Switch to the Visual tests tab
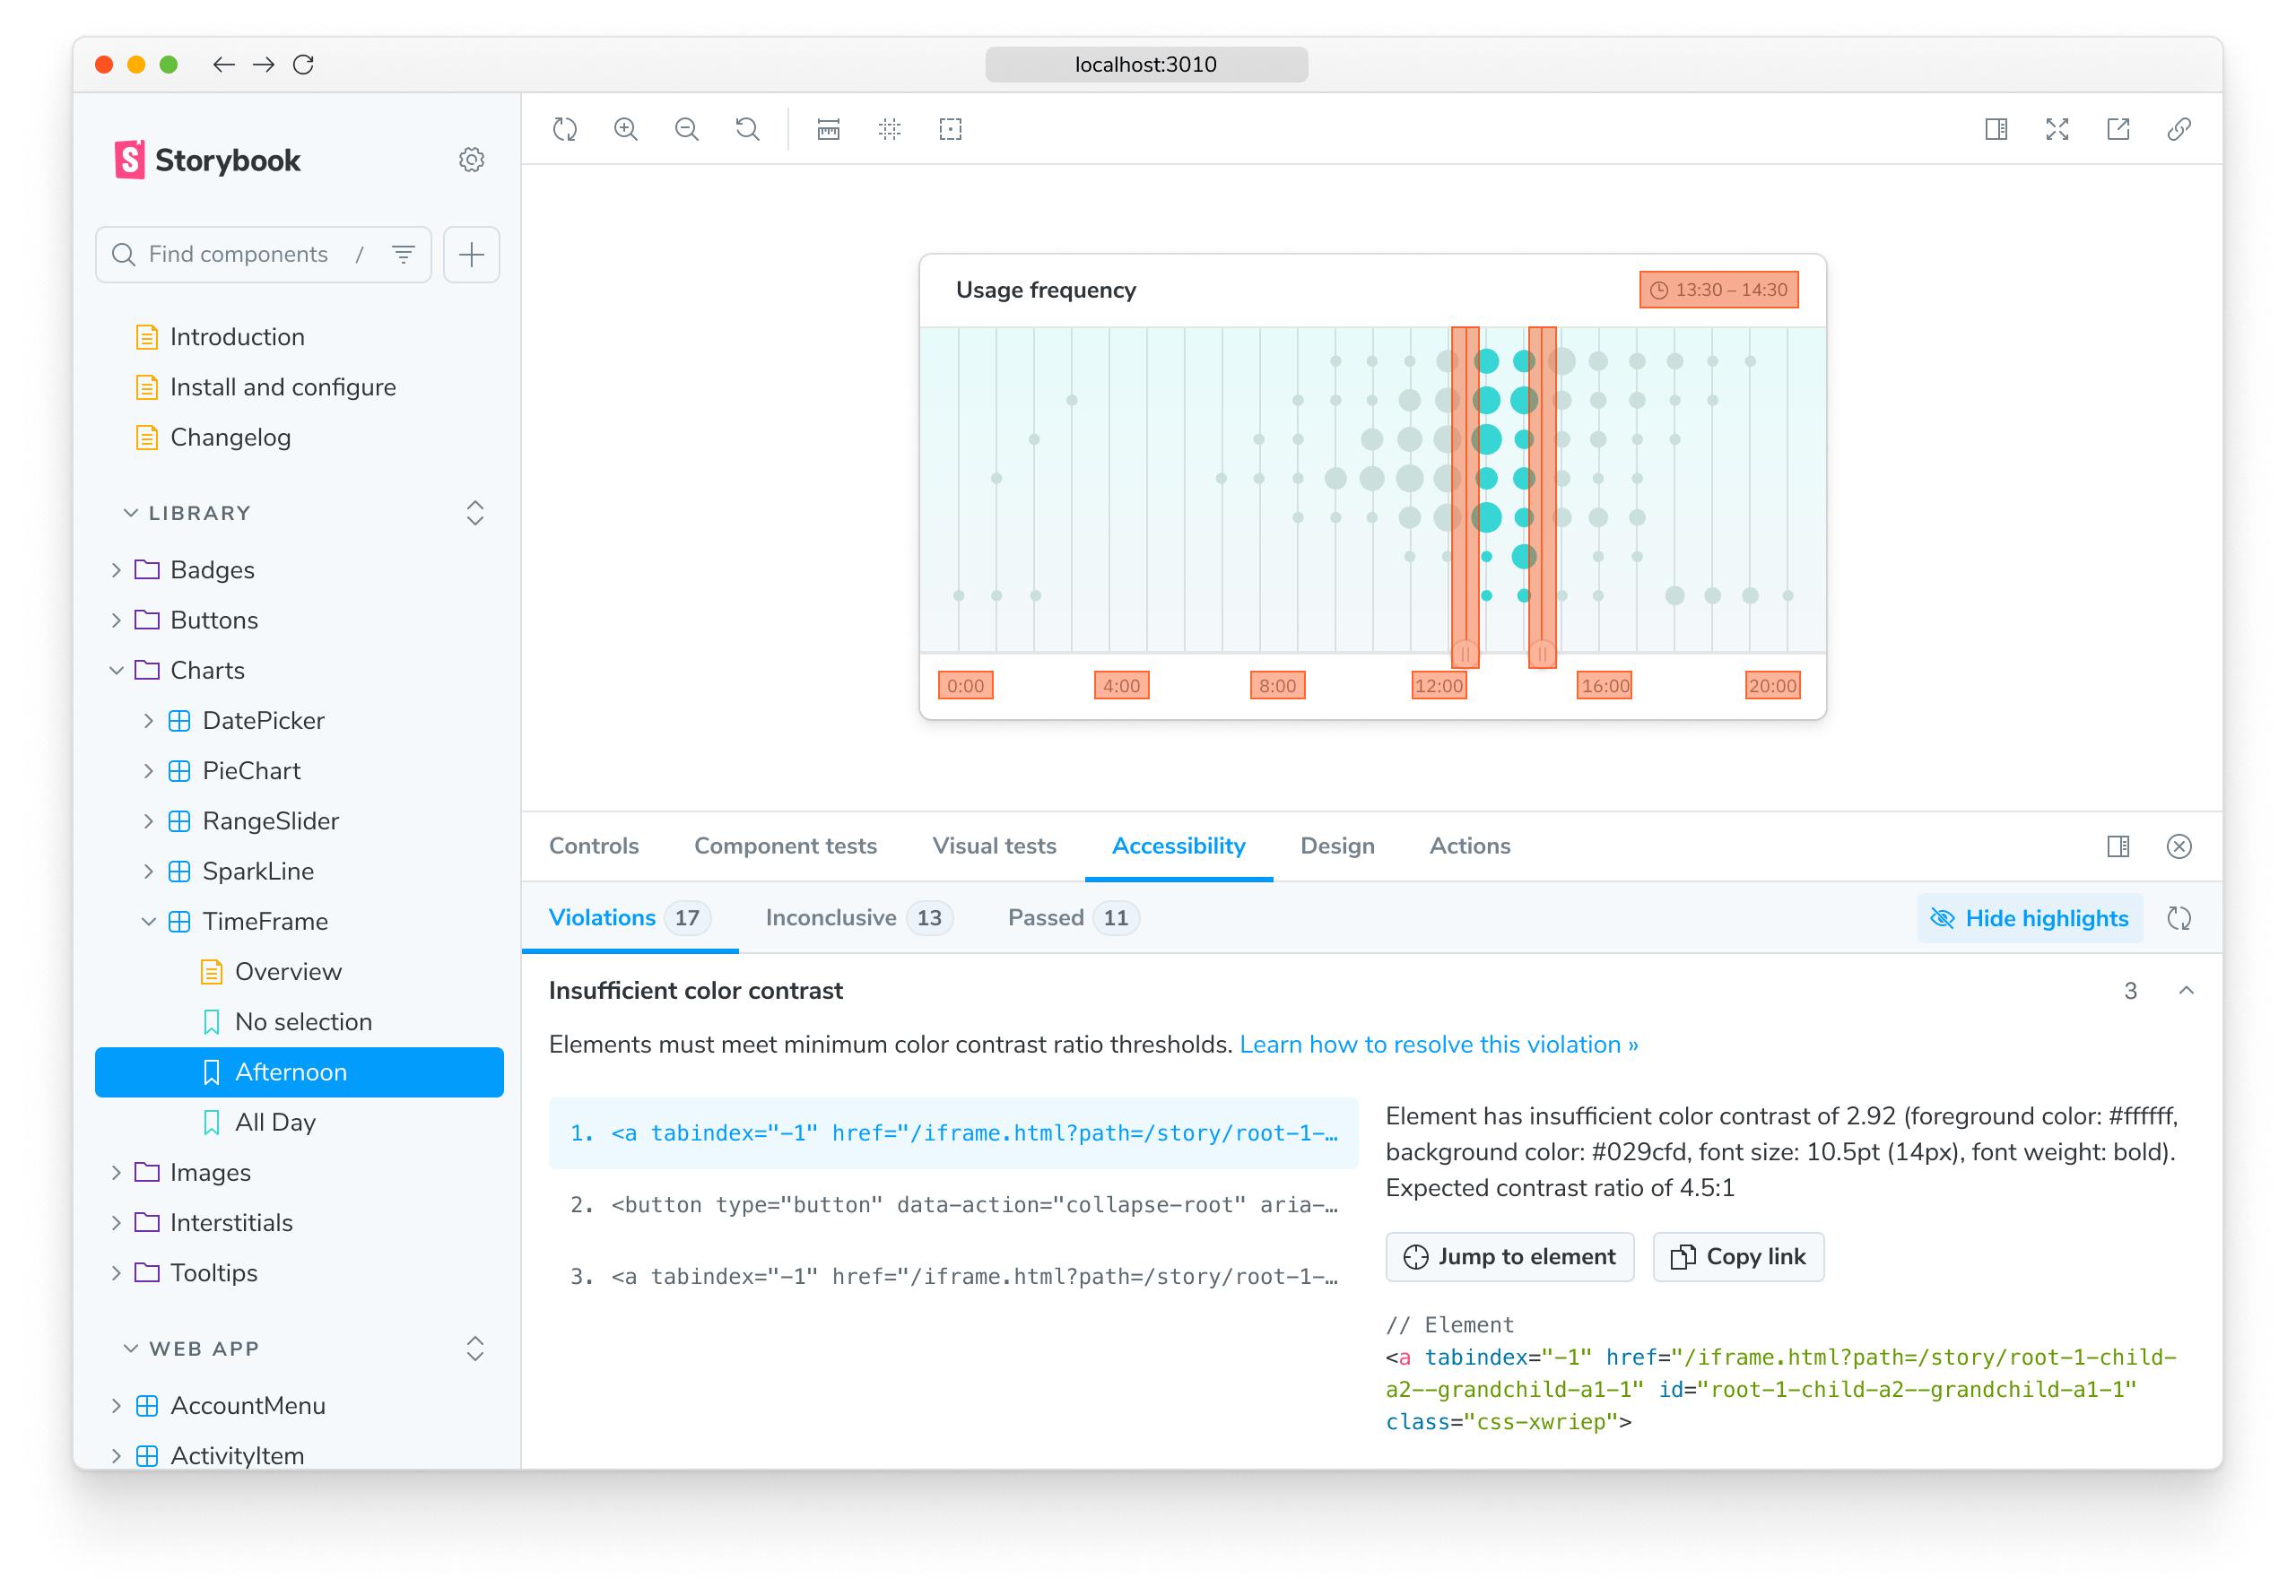The height and width of the screenshot is (1596, 2296). click(x=993, y=845)
